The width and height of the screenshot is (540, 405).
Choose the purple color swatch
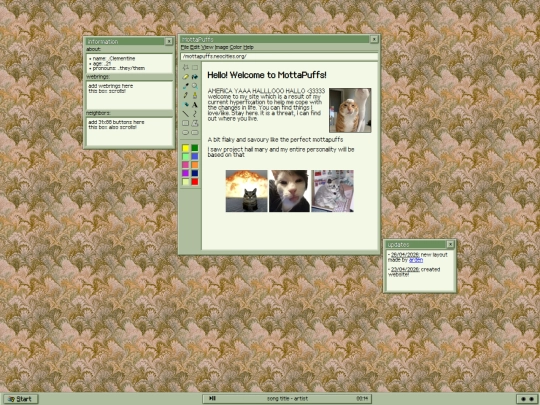click(x=186, y=173)
